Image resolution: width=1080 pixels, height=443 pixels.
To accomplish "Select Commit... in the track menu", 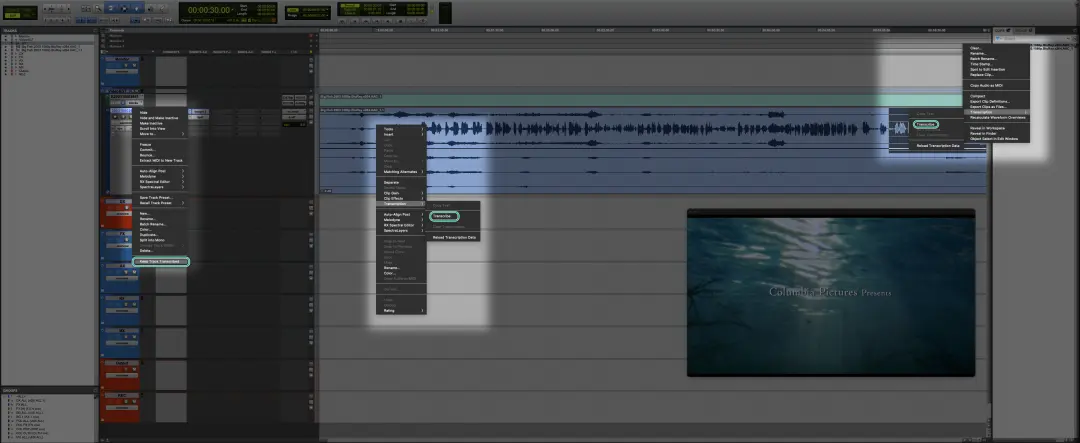I will pos(159,150).
